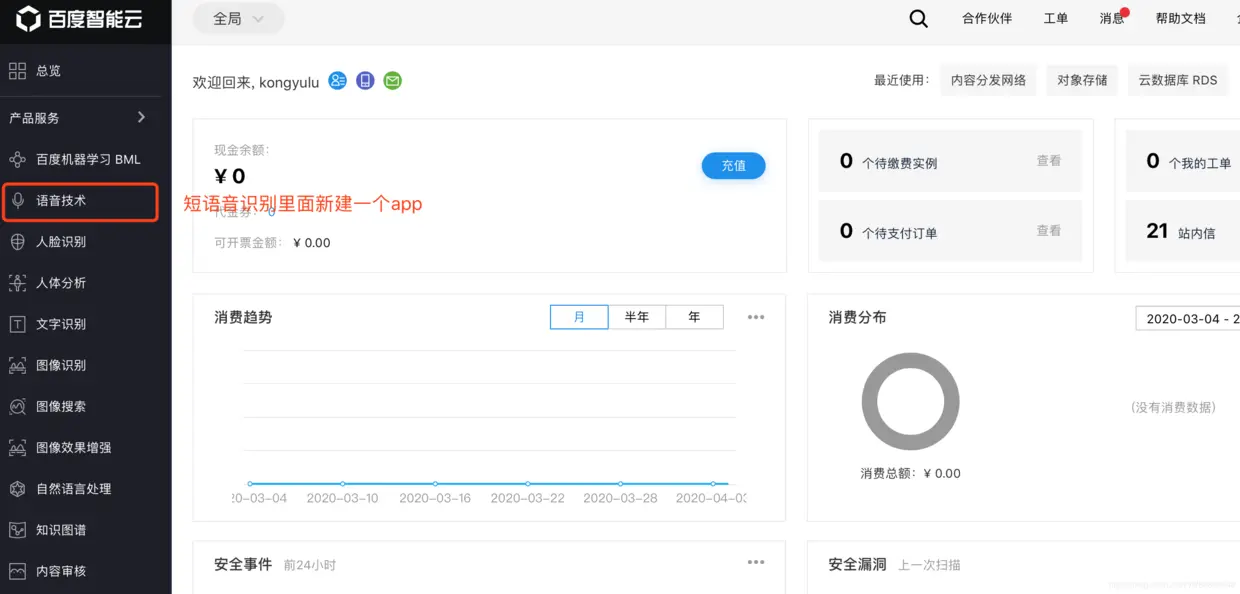Go to 工单 in the top bar
Image resolution: width=1240 pixels, height=594 pixels.
click(x=1055, y=18)
